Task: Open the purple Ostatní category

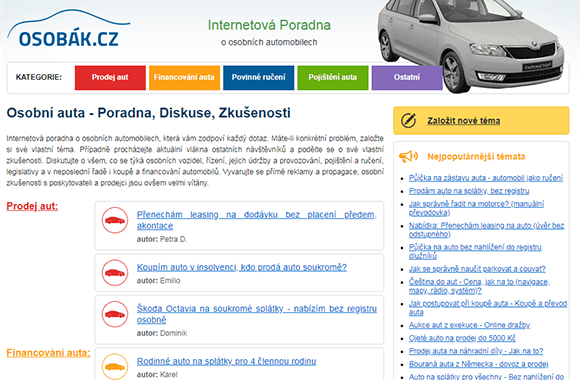Action: tap(407, 78)
